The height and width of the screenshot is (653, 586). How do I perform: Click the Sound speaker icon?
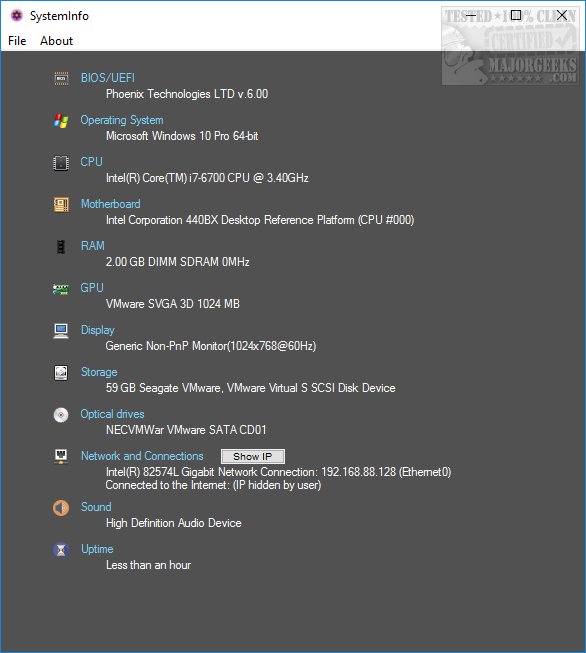pos(61,508)
